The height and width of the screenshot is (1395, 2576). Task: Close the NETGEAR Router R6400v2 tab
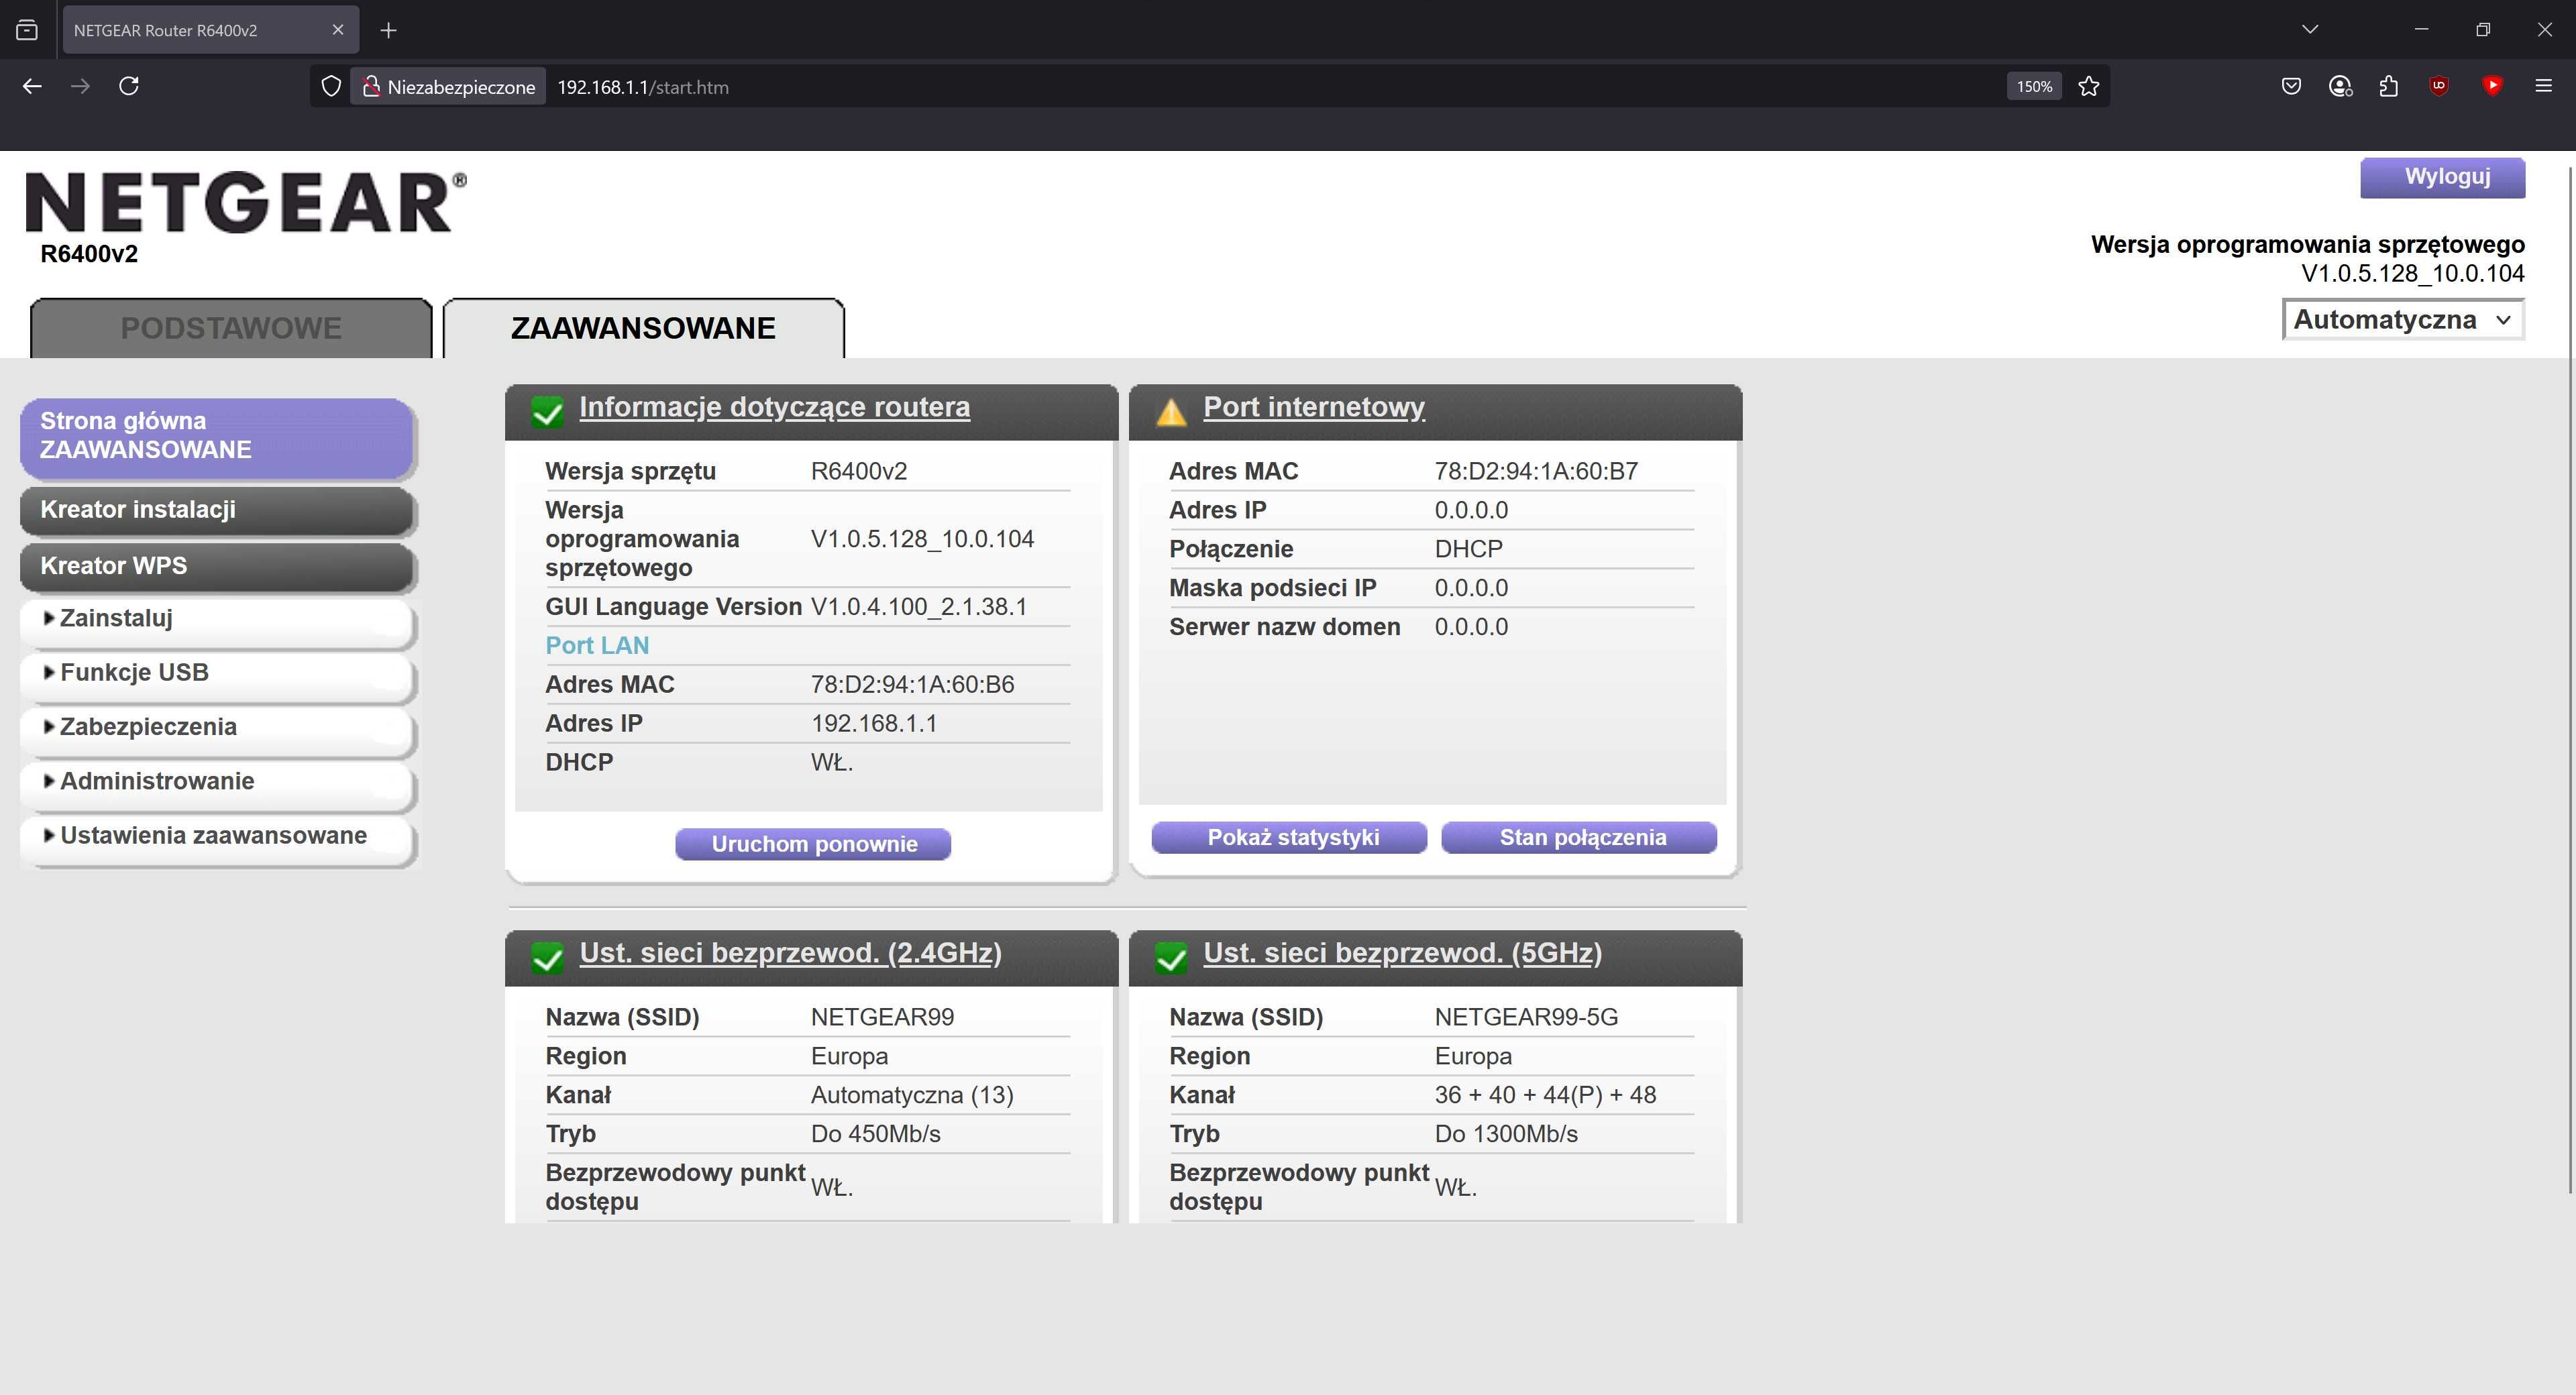338,30
